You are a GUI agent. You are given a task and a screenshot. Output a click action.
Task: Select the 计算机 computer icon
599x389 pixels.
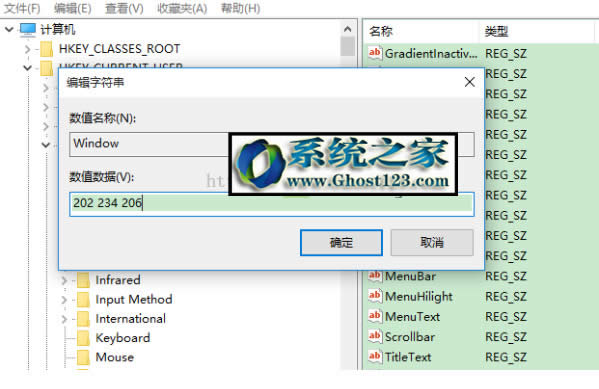[28, 29]
